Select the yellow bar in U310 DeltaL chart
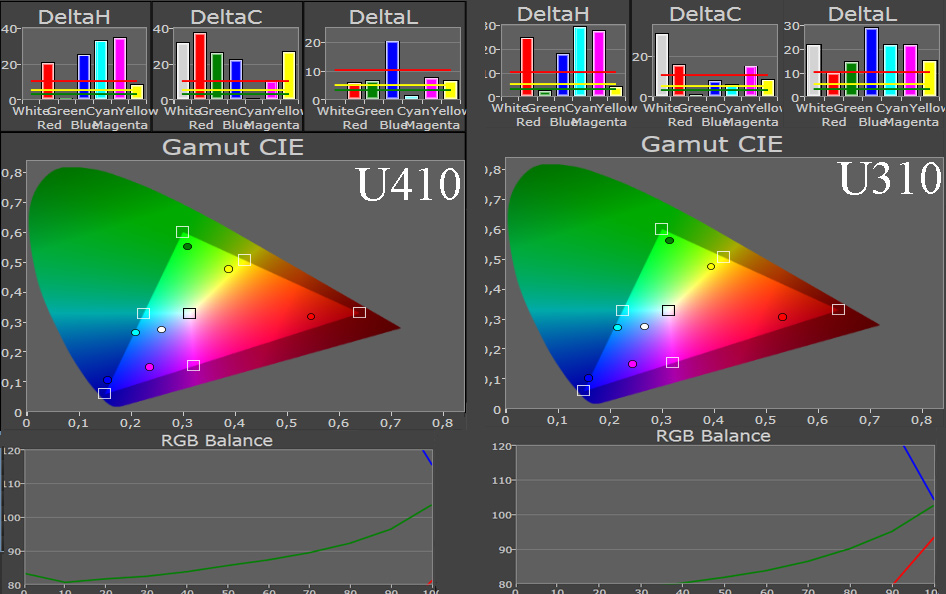Screen dimensions: 946x594 [x=929, y=78]
